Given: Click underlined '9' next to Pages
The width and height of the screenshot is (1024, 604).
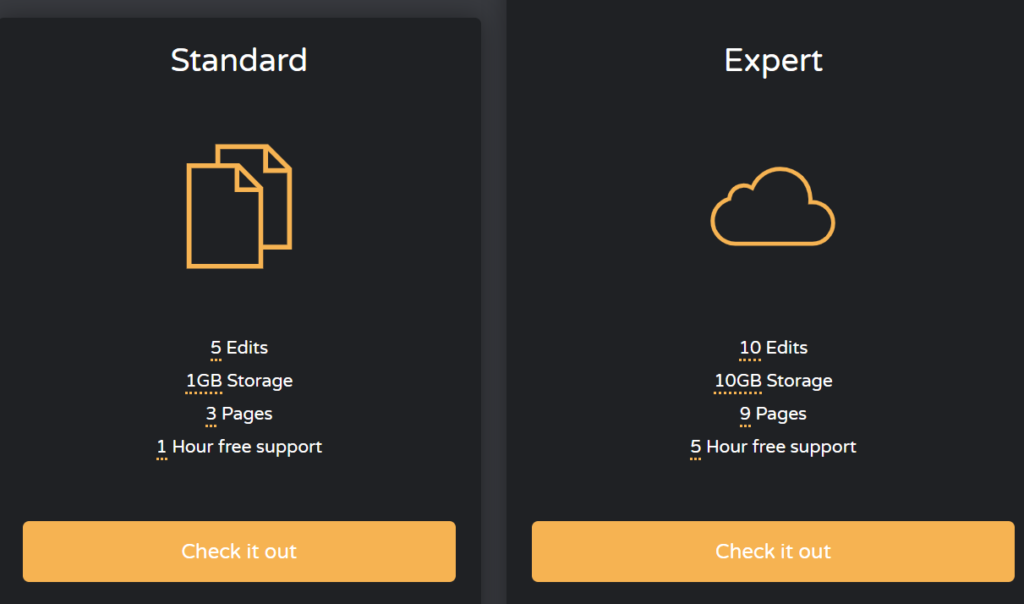Looking at the screenshot, I should (x=745, y=414).
